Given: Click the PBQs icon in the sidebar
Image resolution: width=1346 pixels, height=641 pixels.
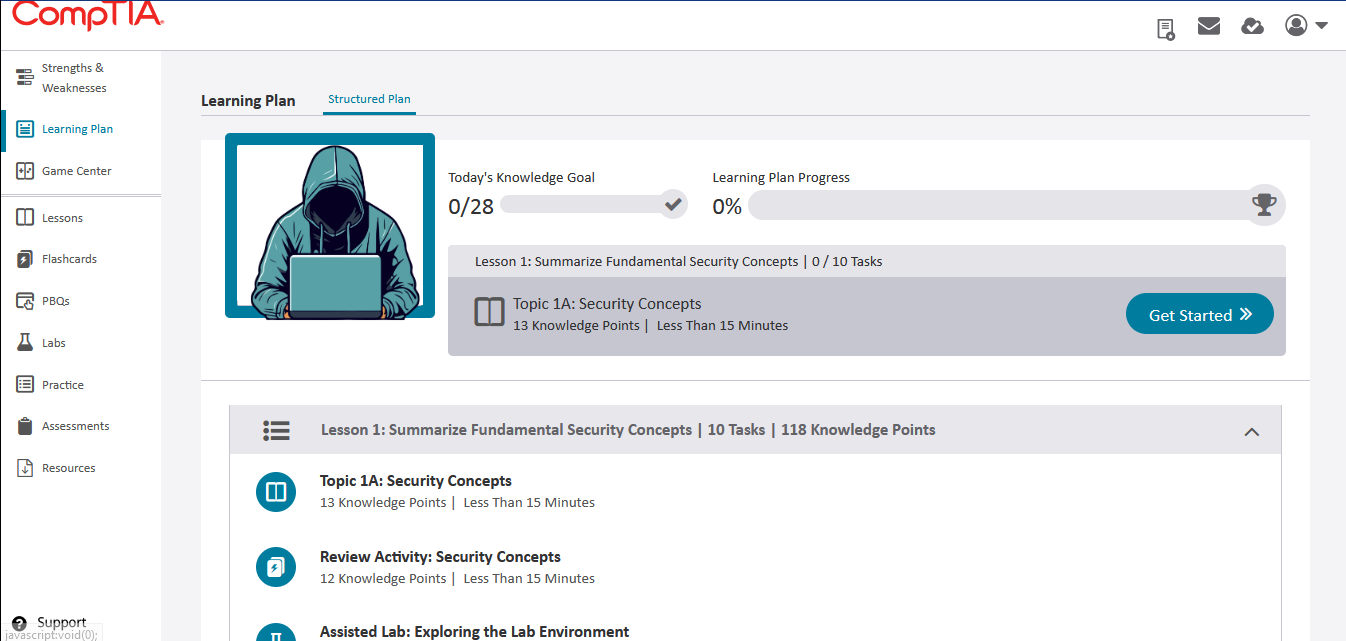Looking at the screenshot, I should click(x=24, y=300).
